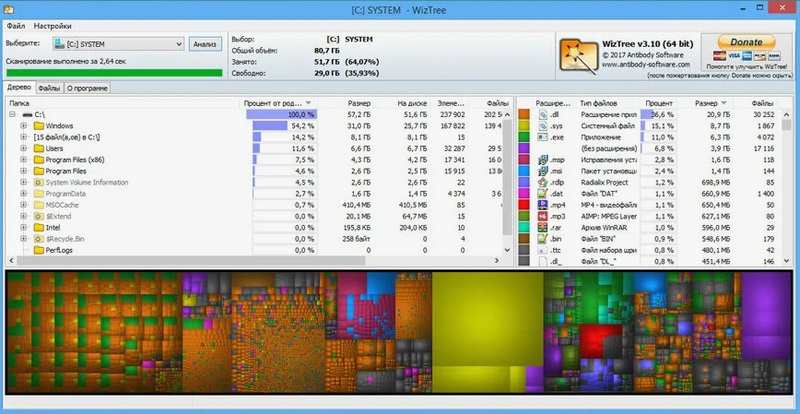Click the WizTree logo icon

pos(576,52)
